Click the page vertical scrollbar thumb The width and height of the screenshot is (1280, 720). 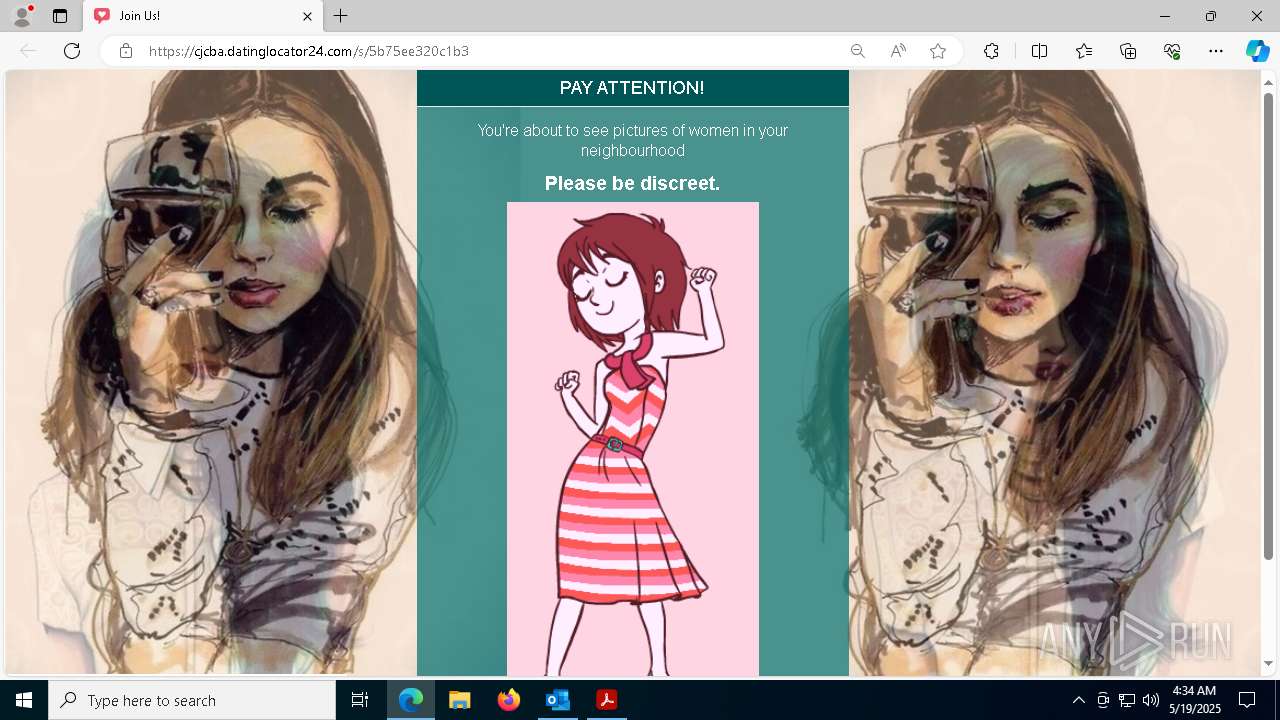point(1268,325)
